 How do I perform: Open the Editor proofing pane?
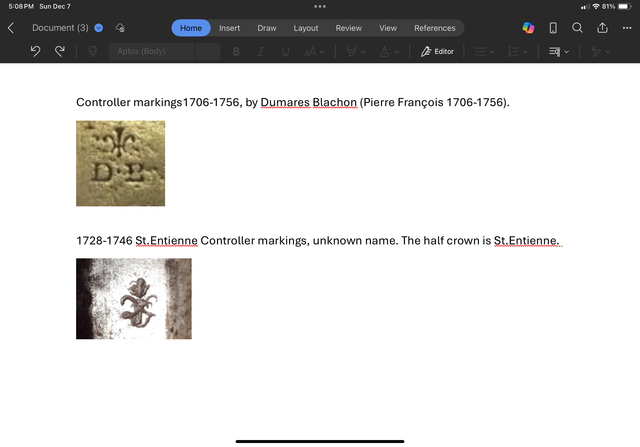pos(437,51)
